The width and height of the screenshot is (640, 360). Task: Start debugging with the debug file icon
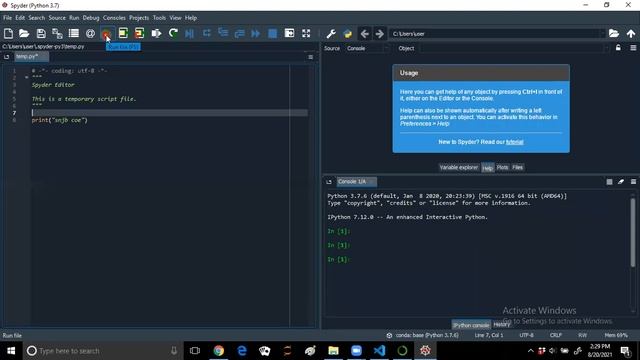pyautogui.click(x=189, y=33)
